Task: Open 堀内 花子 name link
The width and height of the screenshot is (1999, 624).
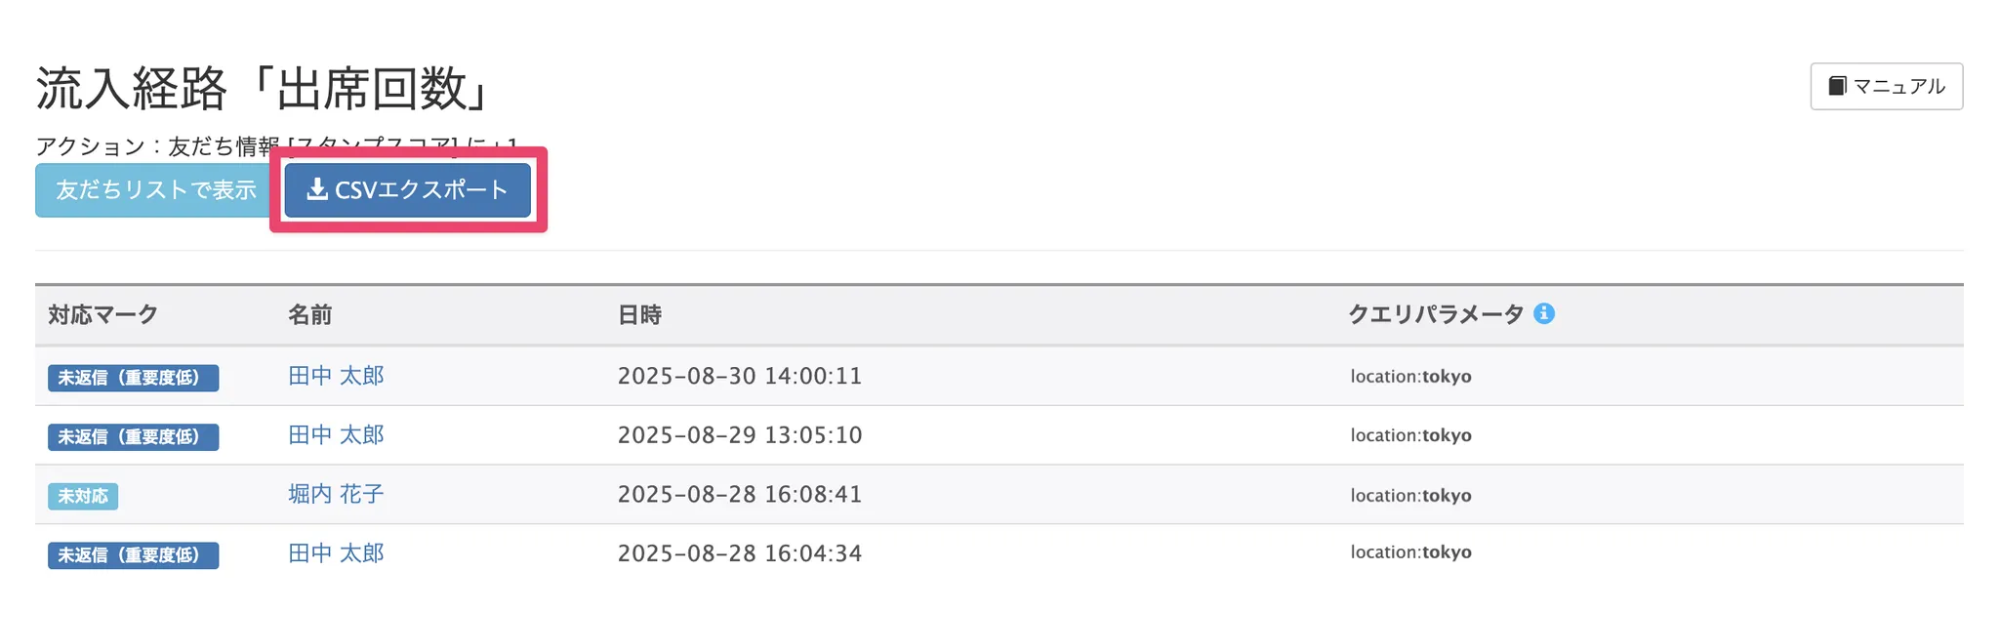Action: pos(336,494)
